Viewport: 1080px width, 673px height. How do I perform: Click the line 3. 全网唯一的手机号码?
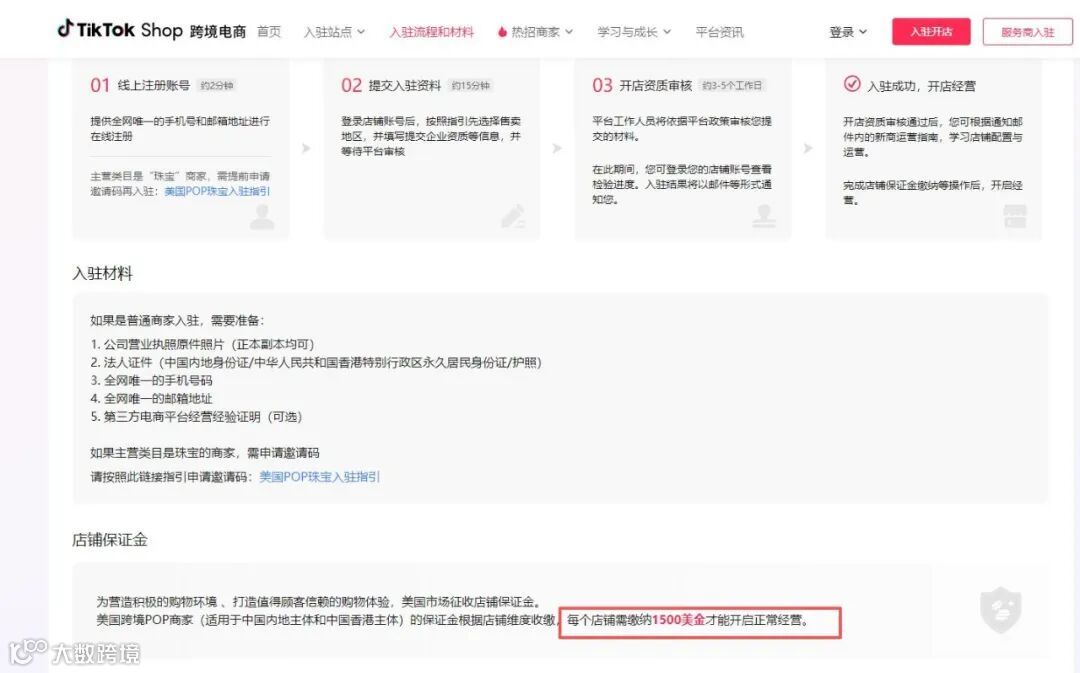click(x=152, y=380)
